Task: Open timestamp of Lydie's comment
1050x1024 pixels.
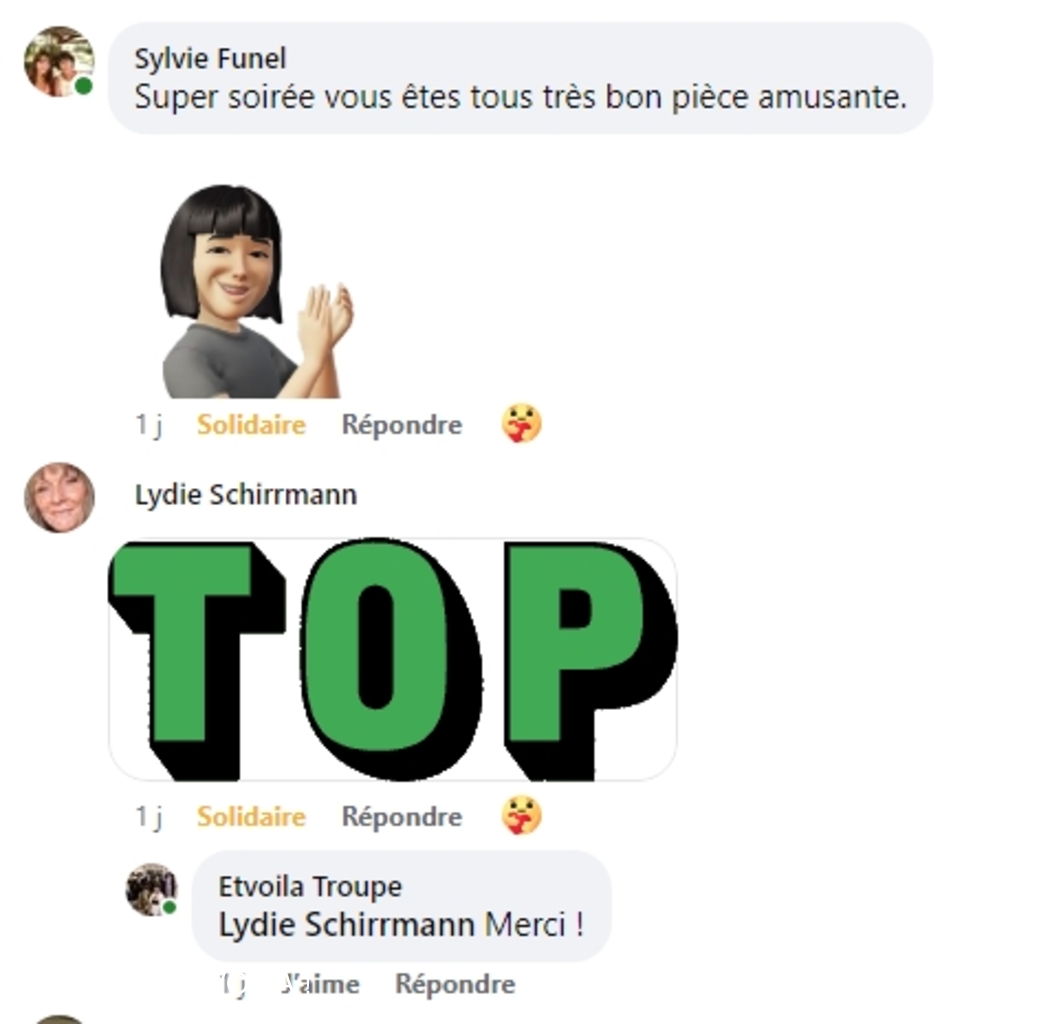Action: 149,816
